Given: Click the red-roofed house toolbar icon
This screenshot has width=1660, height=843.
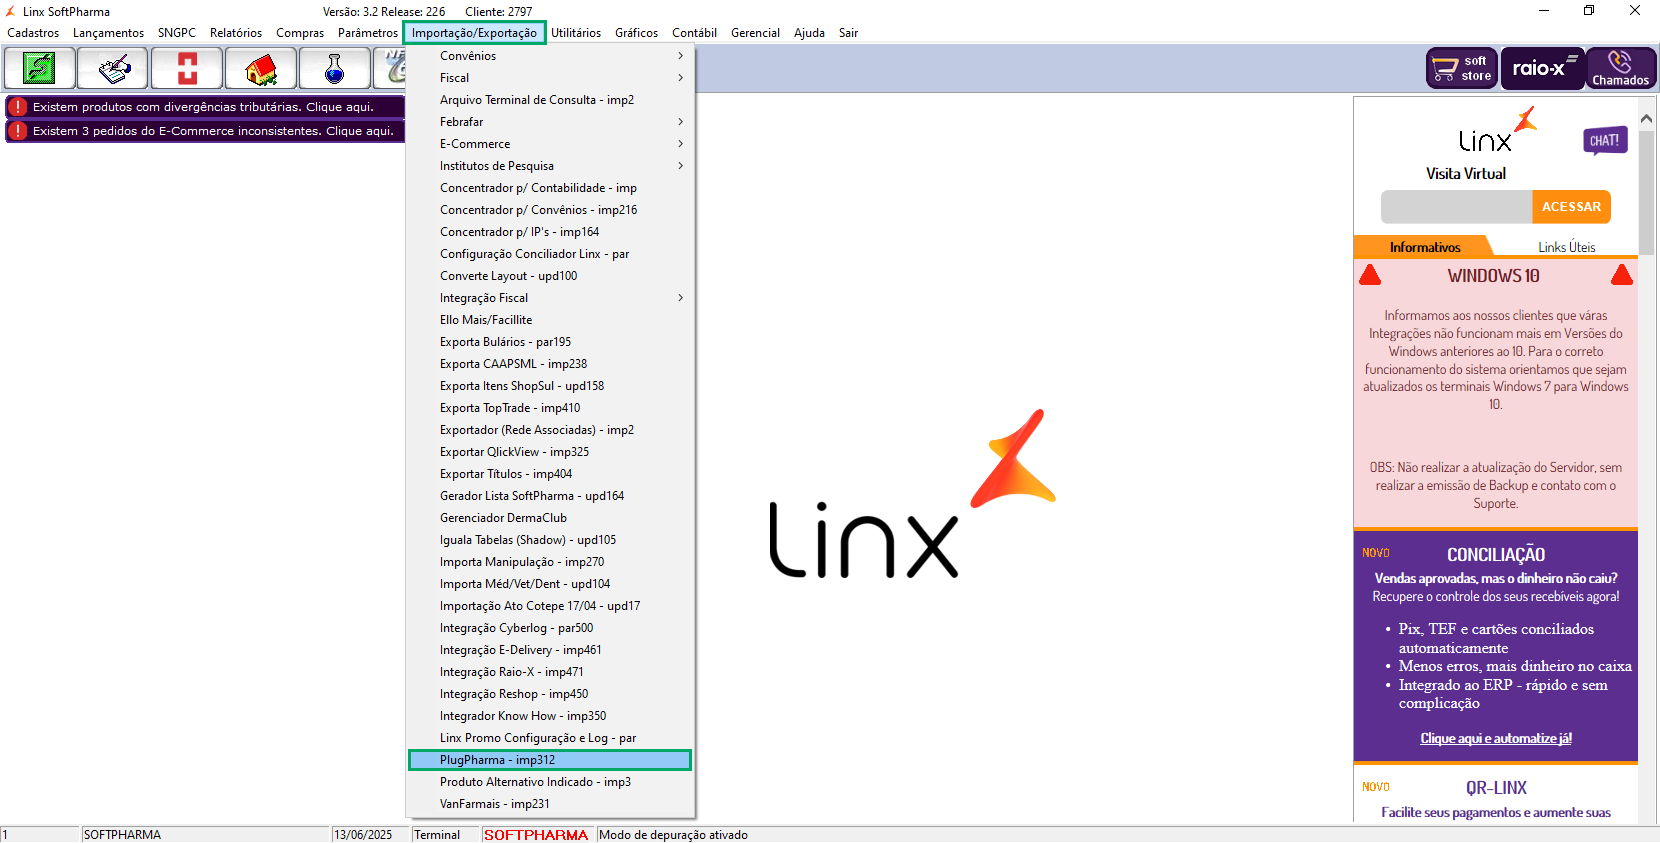Looking at the screenshot, I should tap(261, 68).
